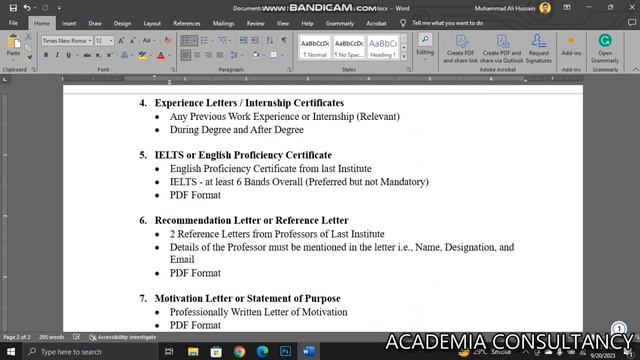The height and width of the screenshot is (360, 640).
Task: Click the Accessibility: Investigate status item
Action: [122, 337]
